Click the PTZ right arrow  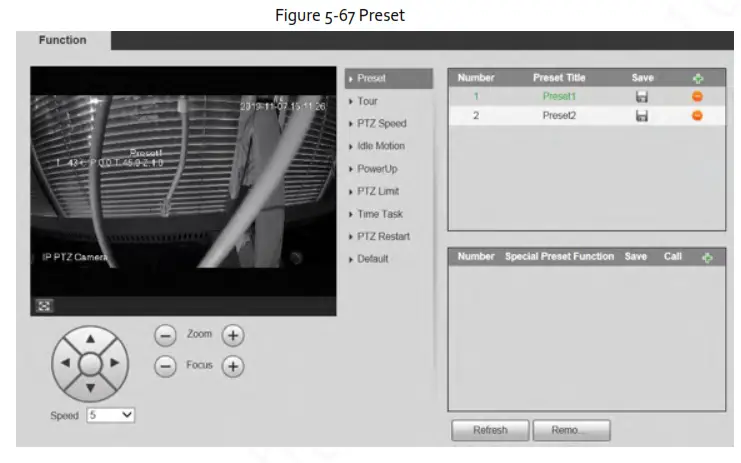click(x=115, y=363)
